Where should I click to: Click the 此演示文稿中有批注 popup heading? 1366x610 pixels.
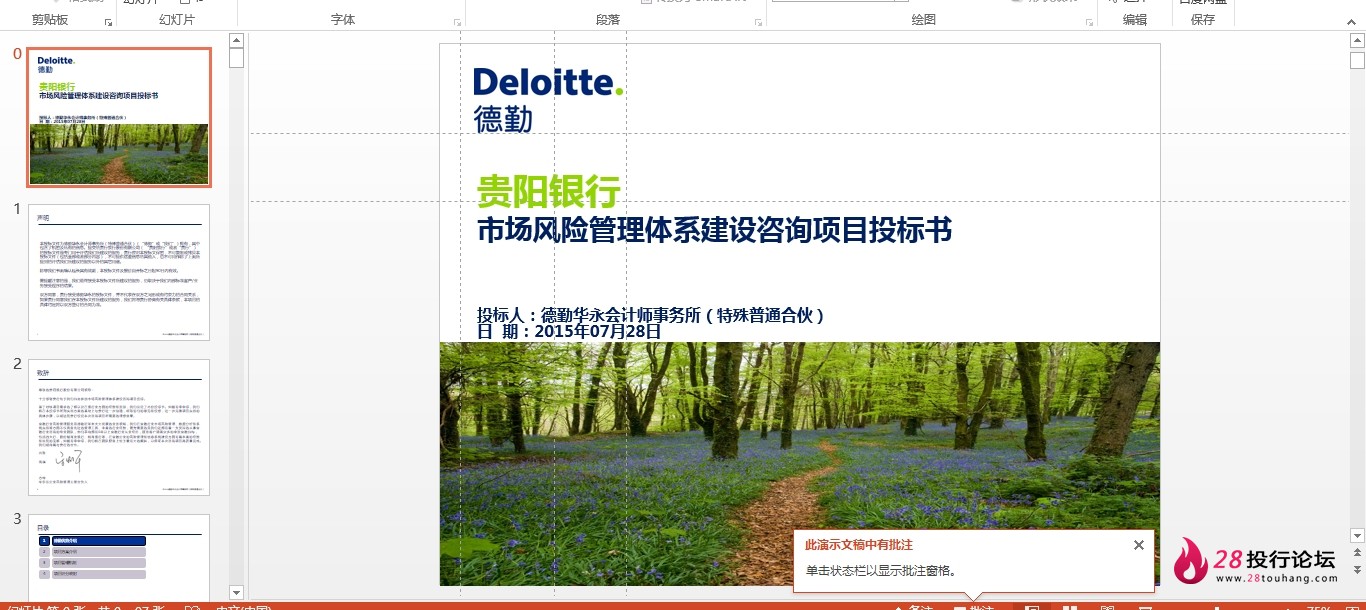(x=859, y=545)
